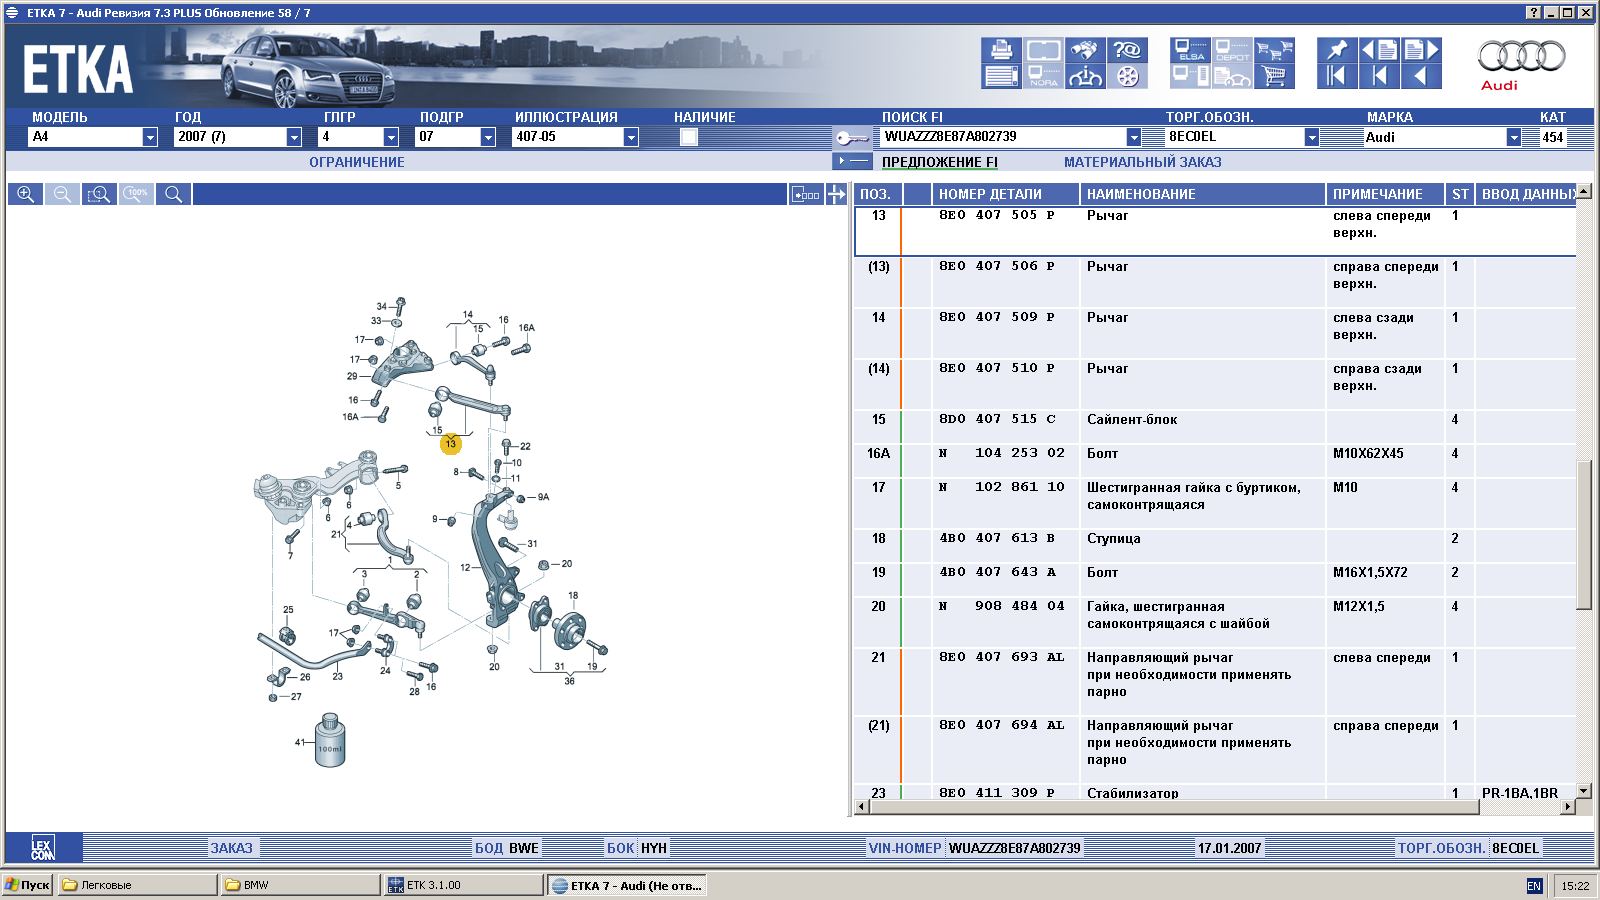Jump to first level with double-bar arrow icon

(1337, 76)
